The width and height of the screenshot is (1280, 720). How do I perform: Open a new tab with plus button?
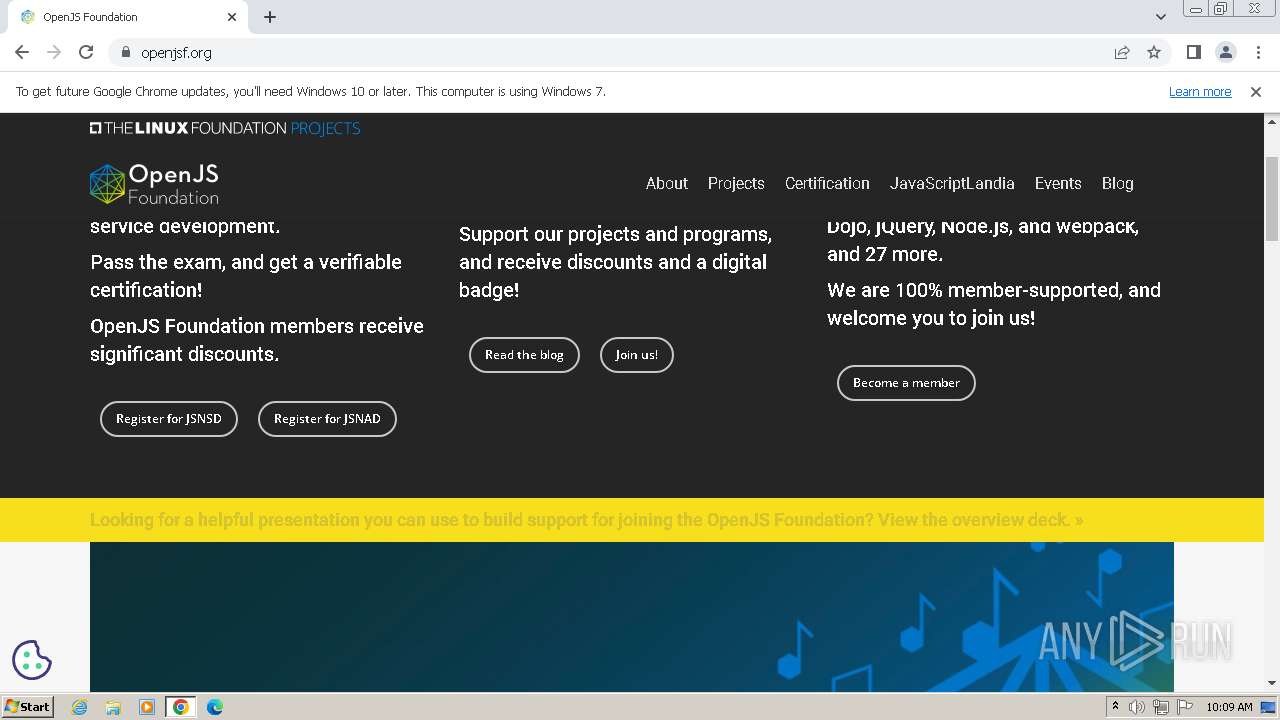(x=270, y=17)
